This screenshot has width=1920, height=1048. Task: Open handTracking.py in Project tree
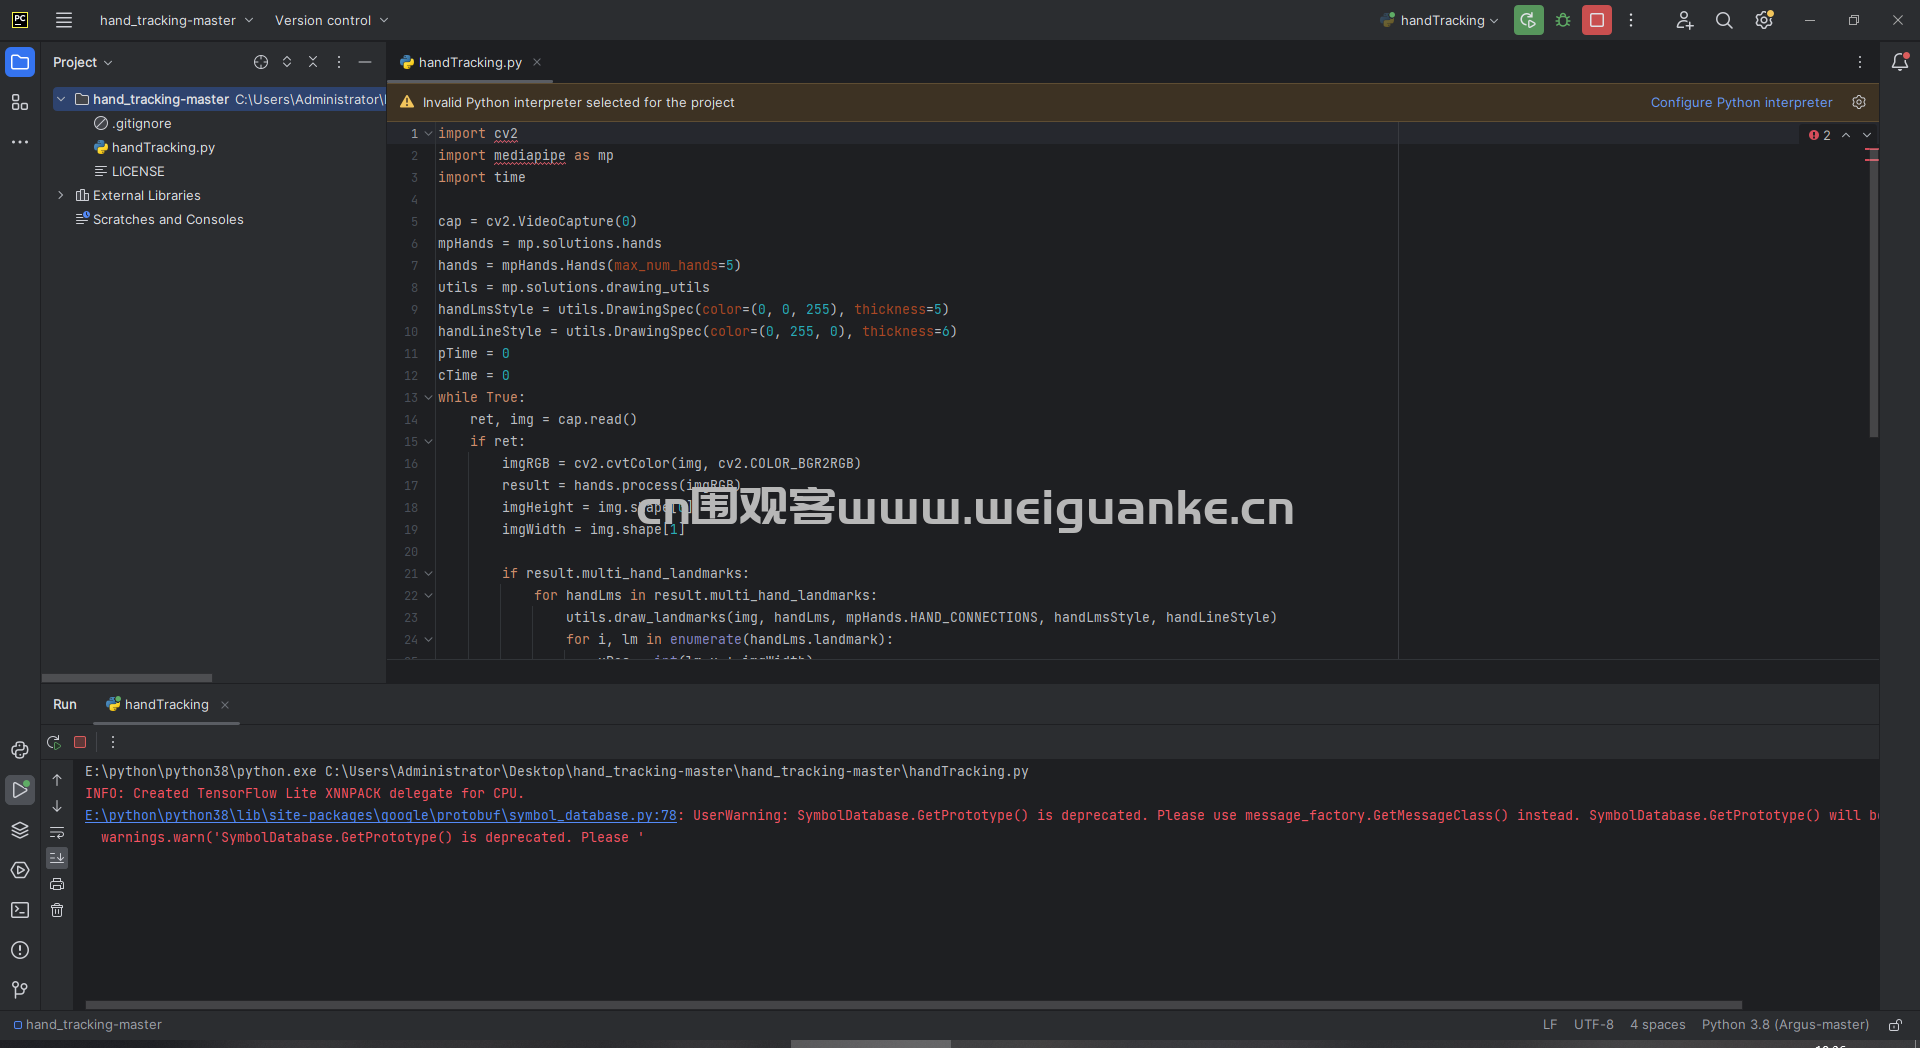click(163, 147)
